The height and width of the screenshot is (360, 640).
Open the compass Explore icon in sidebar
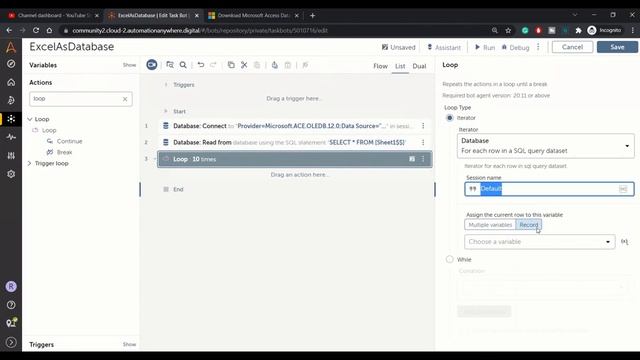pyautogui.click(x=11, y=64)
